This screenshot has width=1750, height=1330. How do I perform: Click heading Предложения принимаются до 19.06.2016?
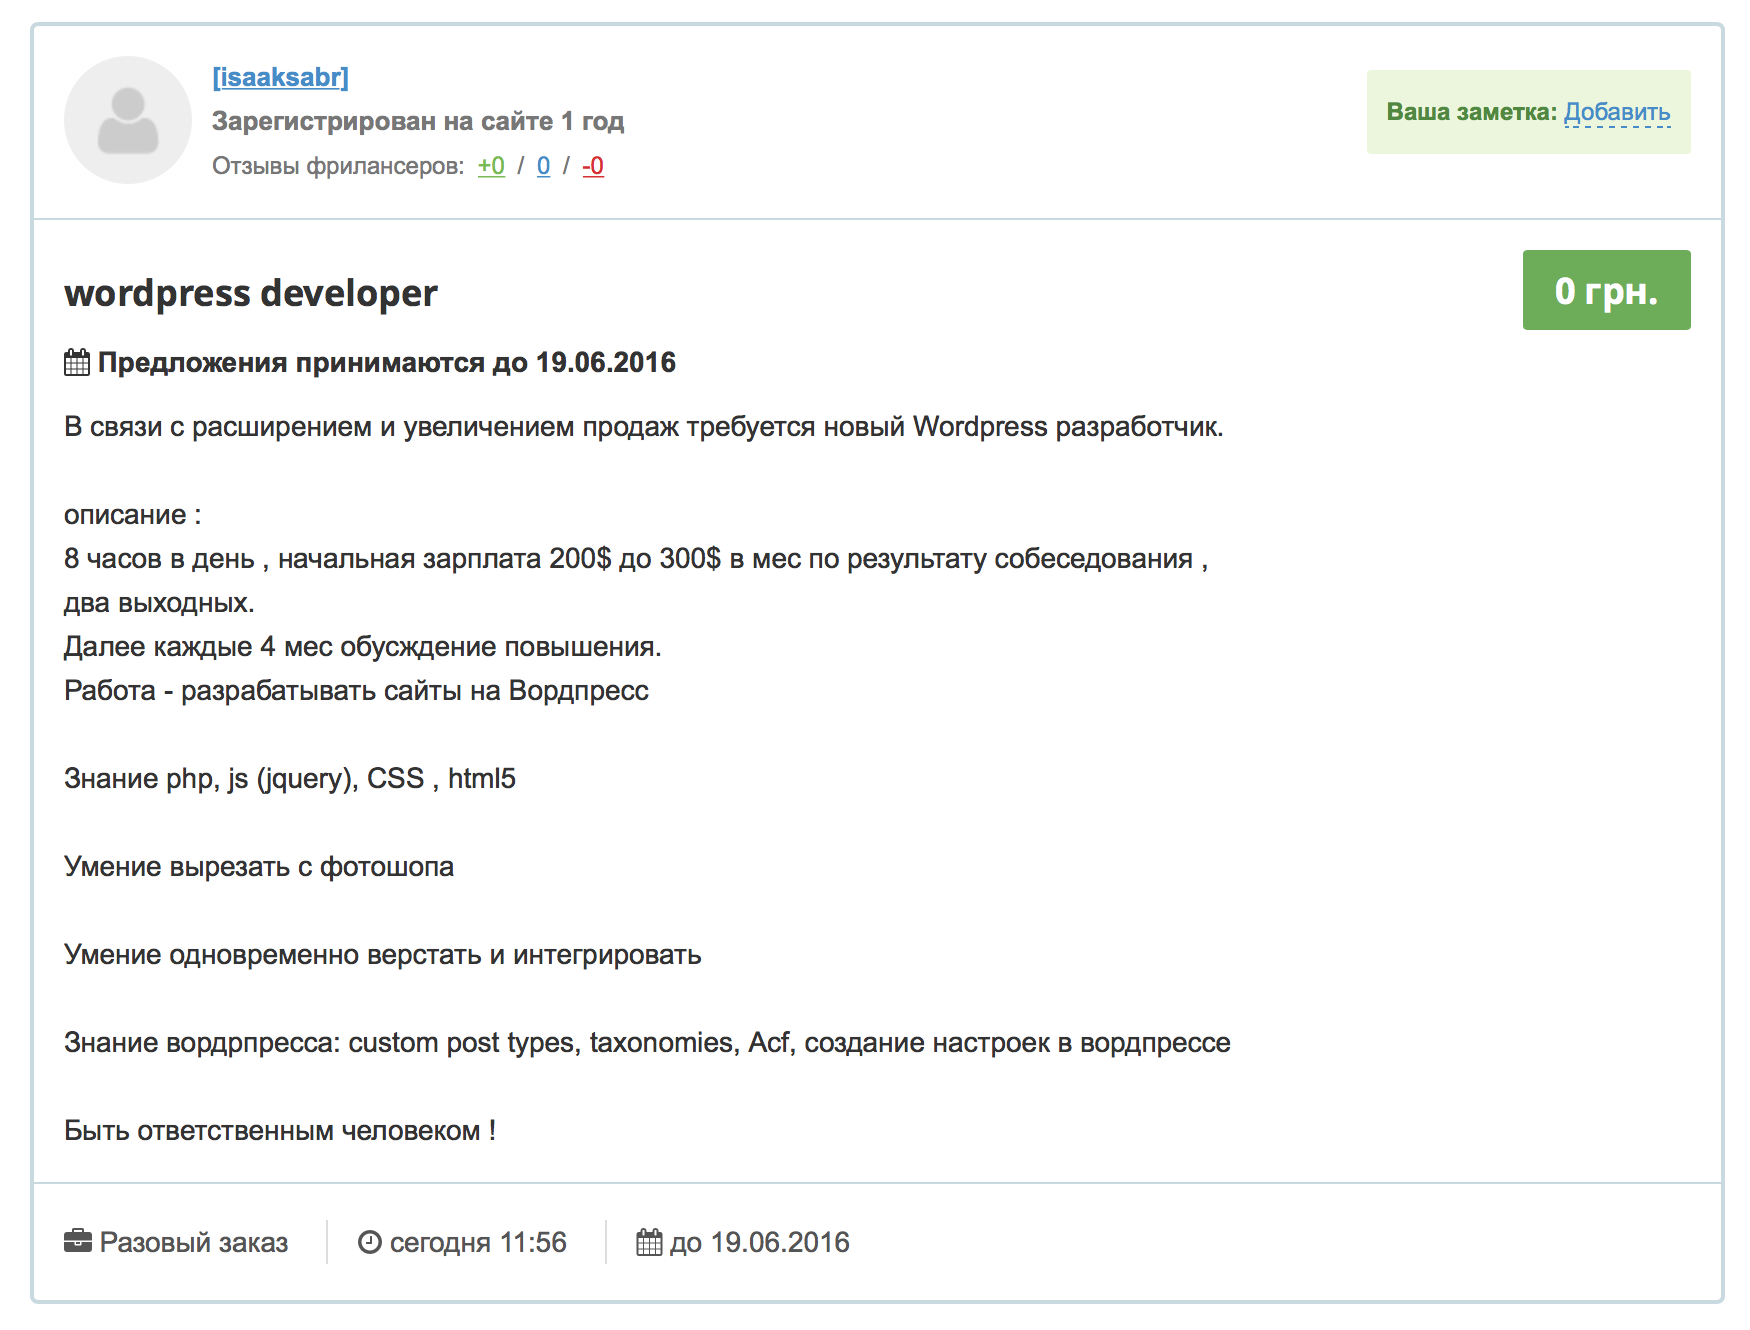click(387, 362)
